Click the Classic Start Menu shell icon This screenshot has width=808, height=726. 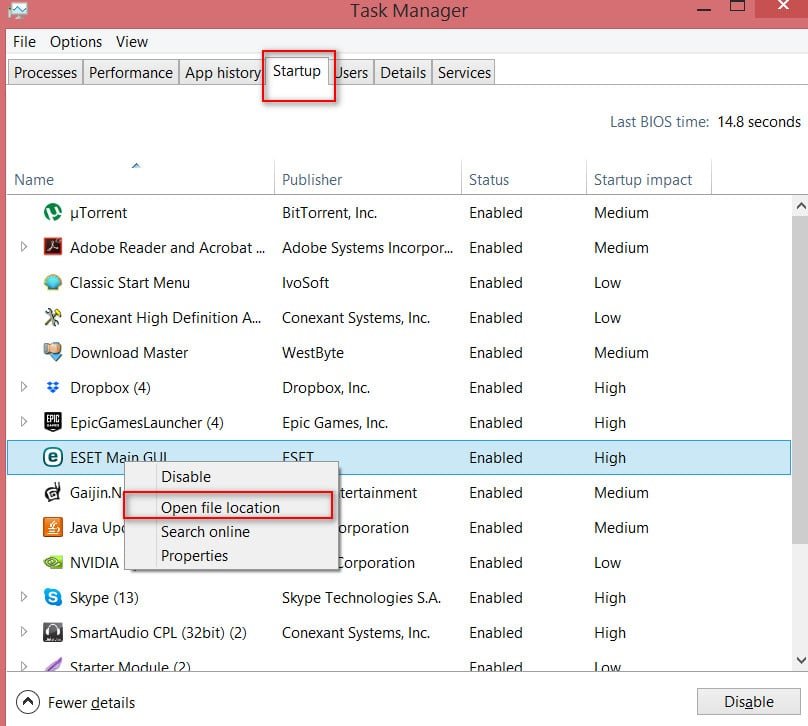click(53, 282)
